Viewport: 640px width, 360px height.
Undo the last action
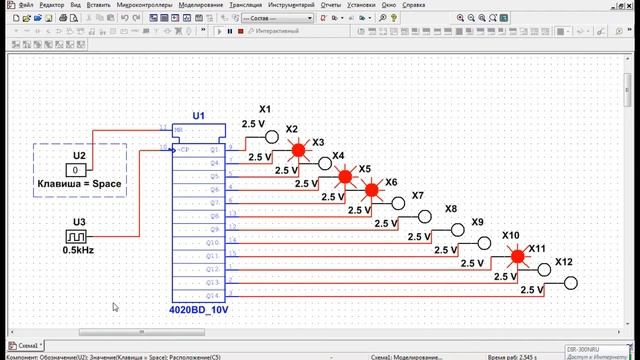[125, 18]
